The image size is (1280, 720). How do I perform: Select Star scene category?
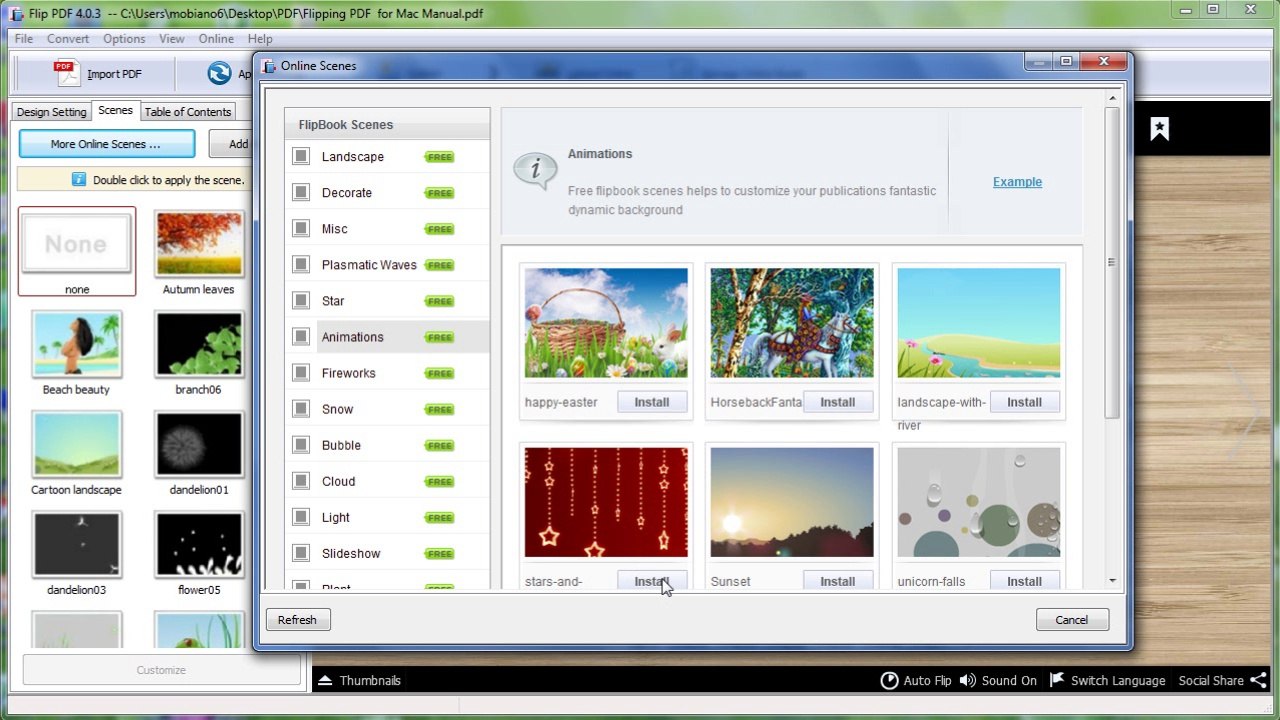coord(387,301)
